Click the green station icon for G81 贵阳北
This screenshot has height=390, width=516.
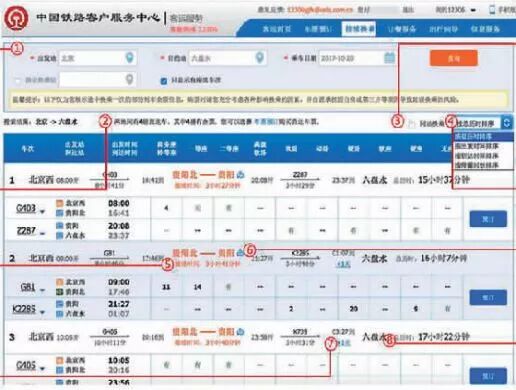pos(59,292)
